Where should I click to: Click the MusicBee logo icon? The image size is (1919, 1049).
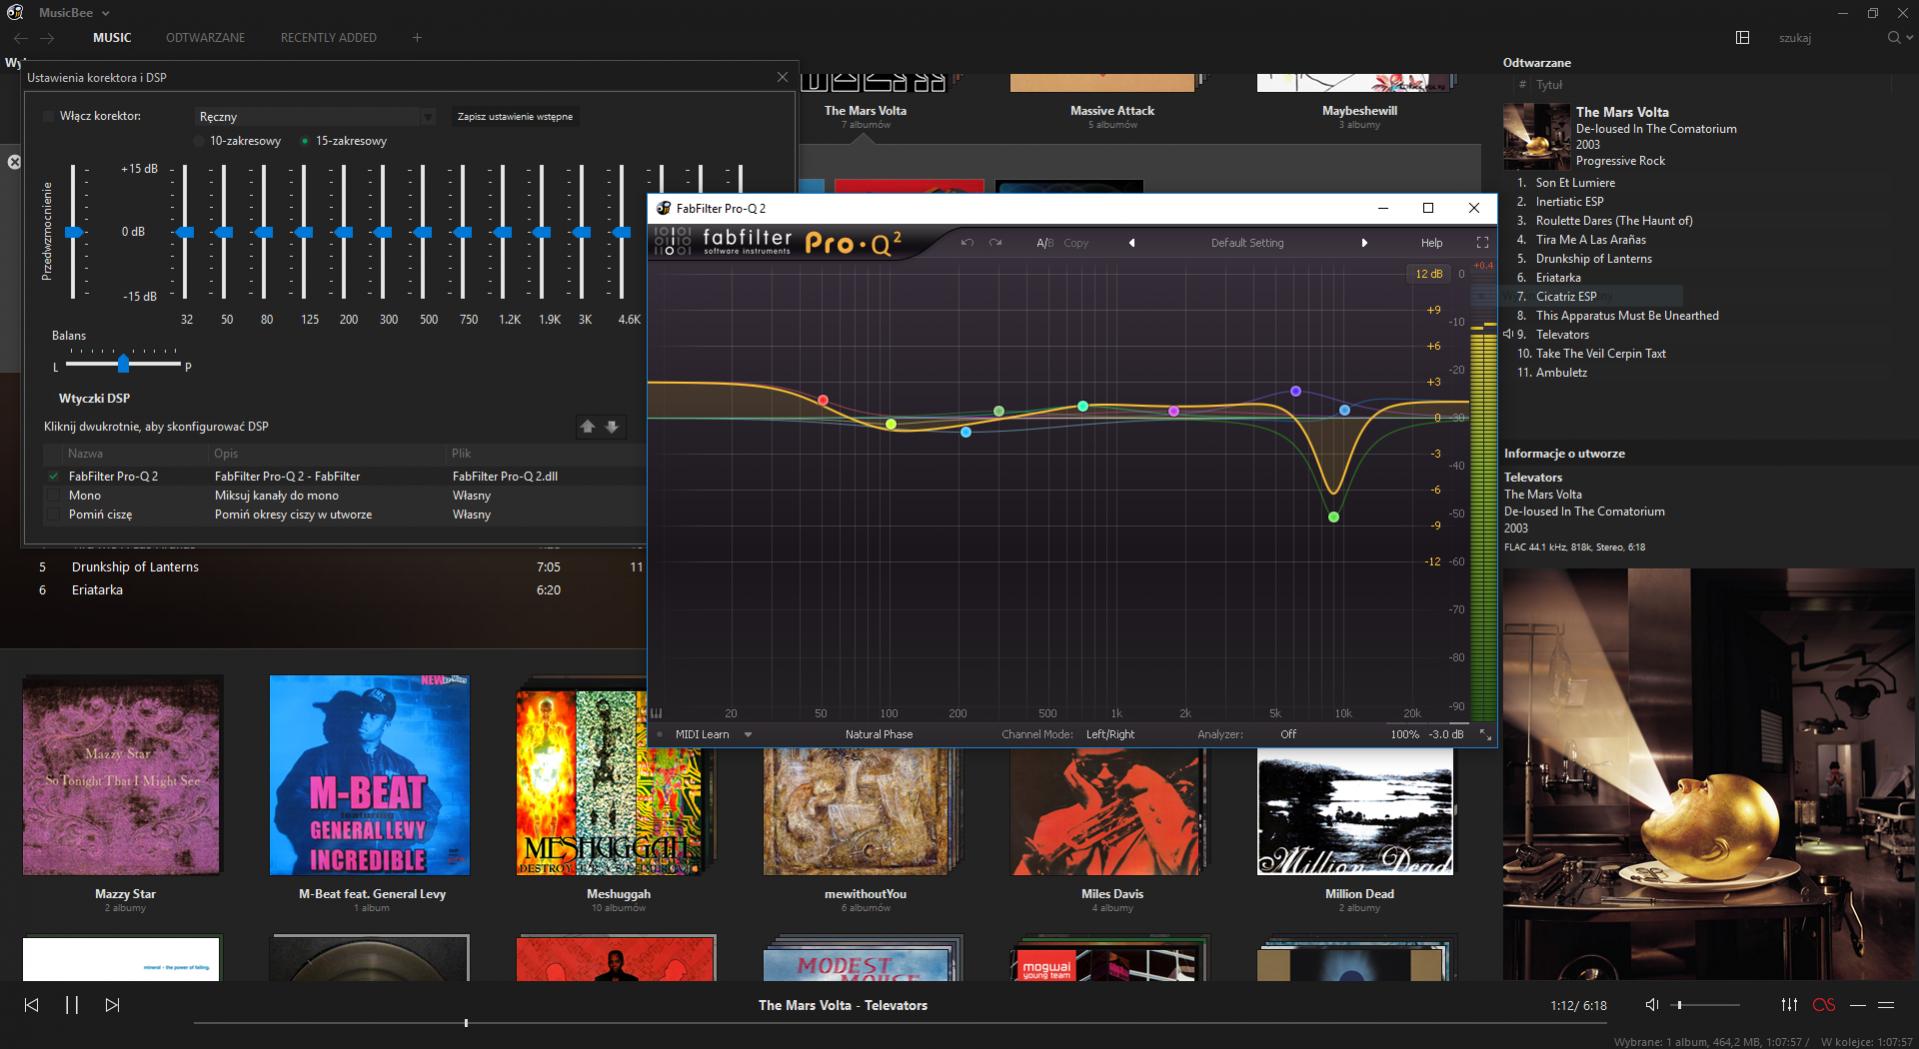click(x=15, y=13)
